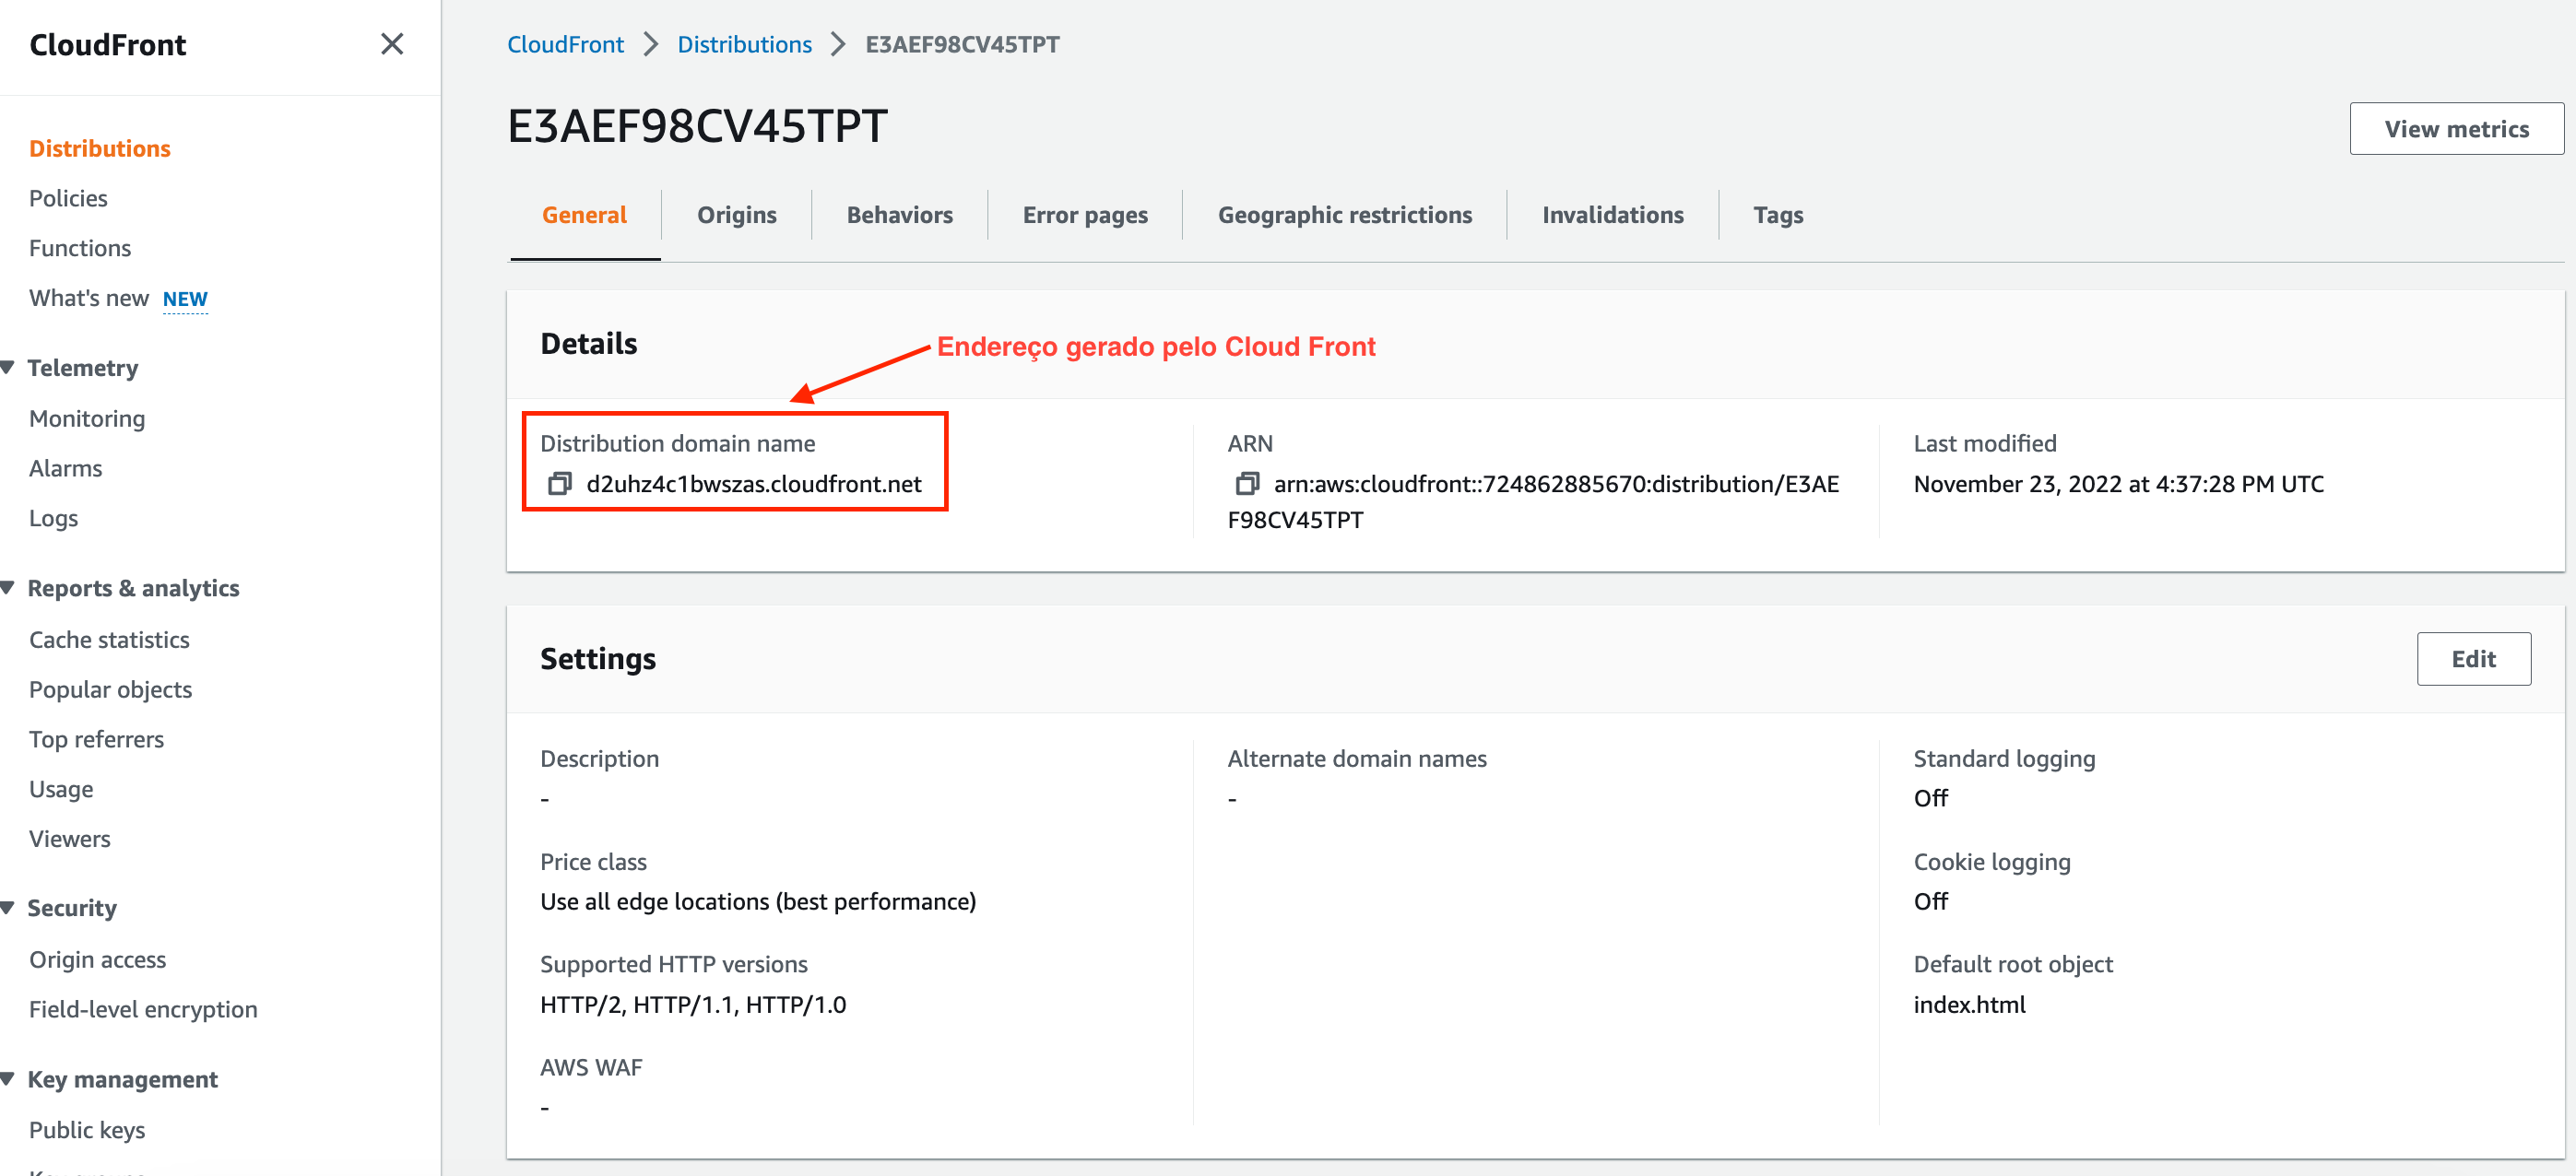Go to Distributions breadcrumb link
2576x1176 pixels.
(744, 44)
